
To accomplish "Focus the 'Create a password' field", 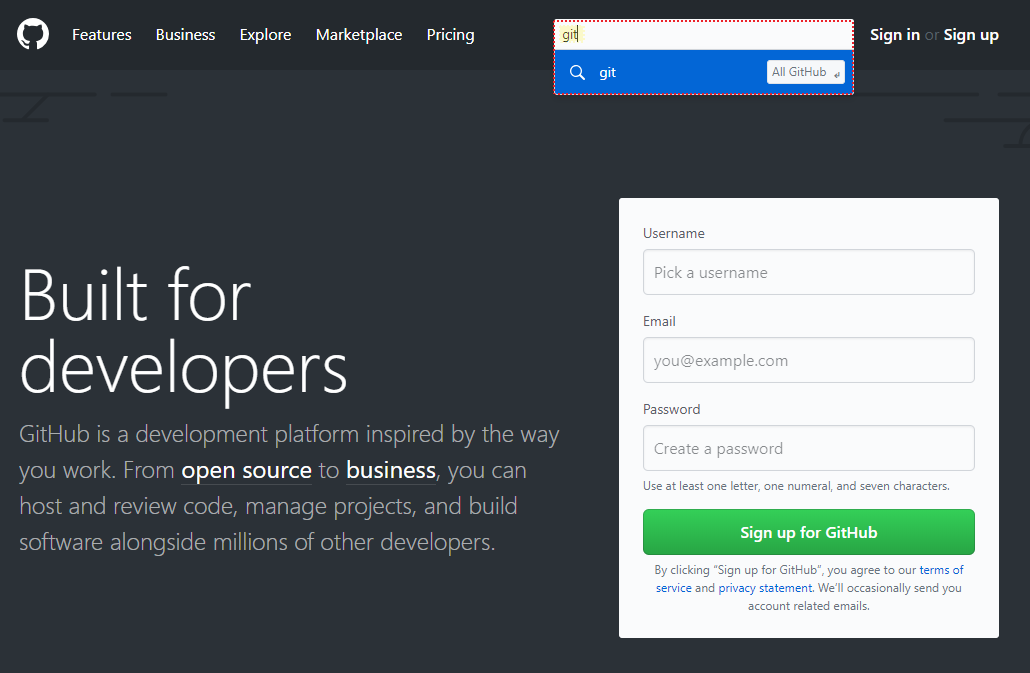I will tap(809, 448).
